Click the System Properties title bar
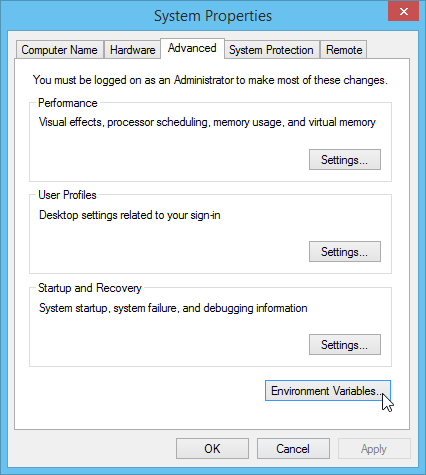Image resolution: width=426 pixels, height=475 pixels. [213, 16]
